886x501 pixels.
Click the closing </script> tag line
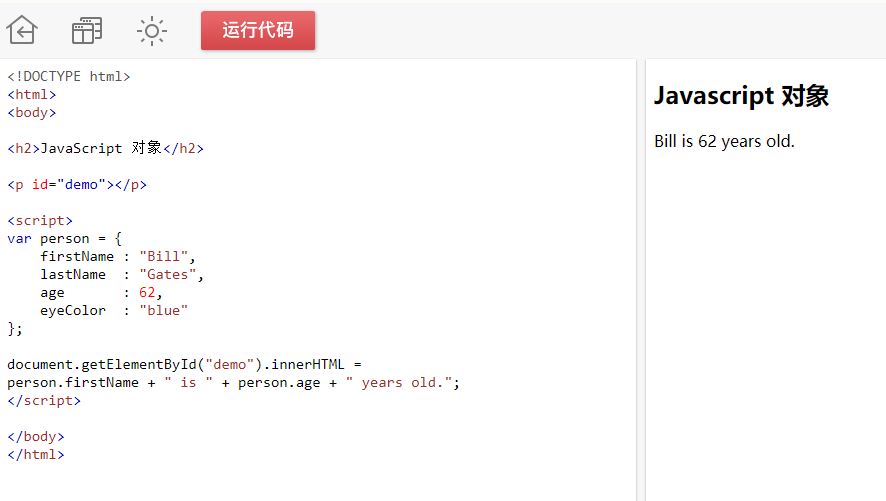click(x=44, y=401)
